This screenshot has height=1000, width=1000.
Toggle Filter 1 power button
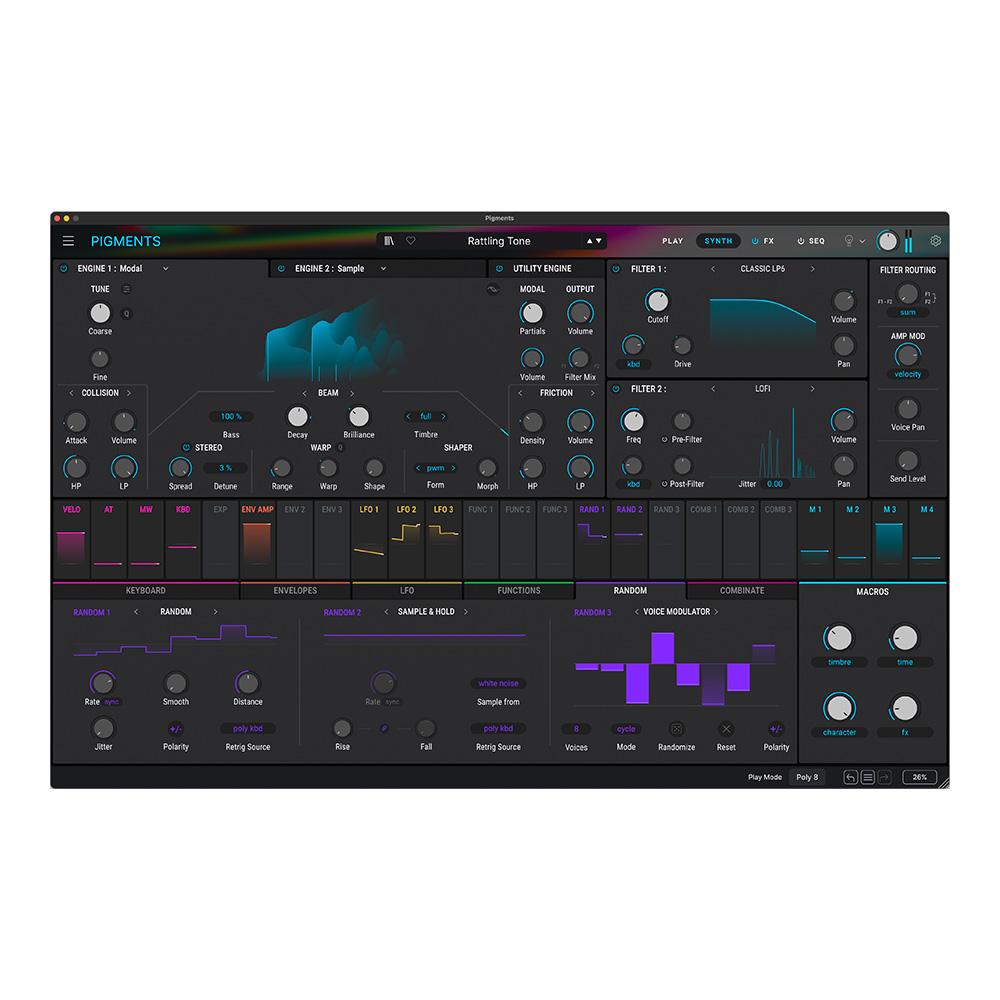[616, 269]
